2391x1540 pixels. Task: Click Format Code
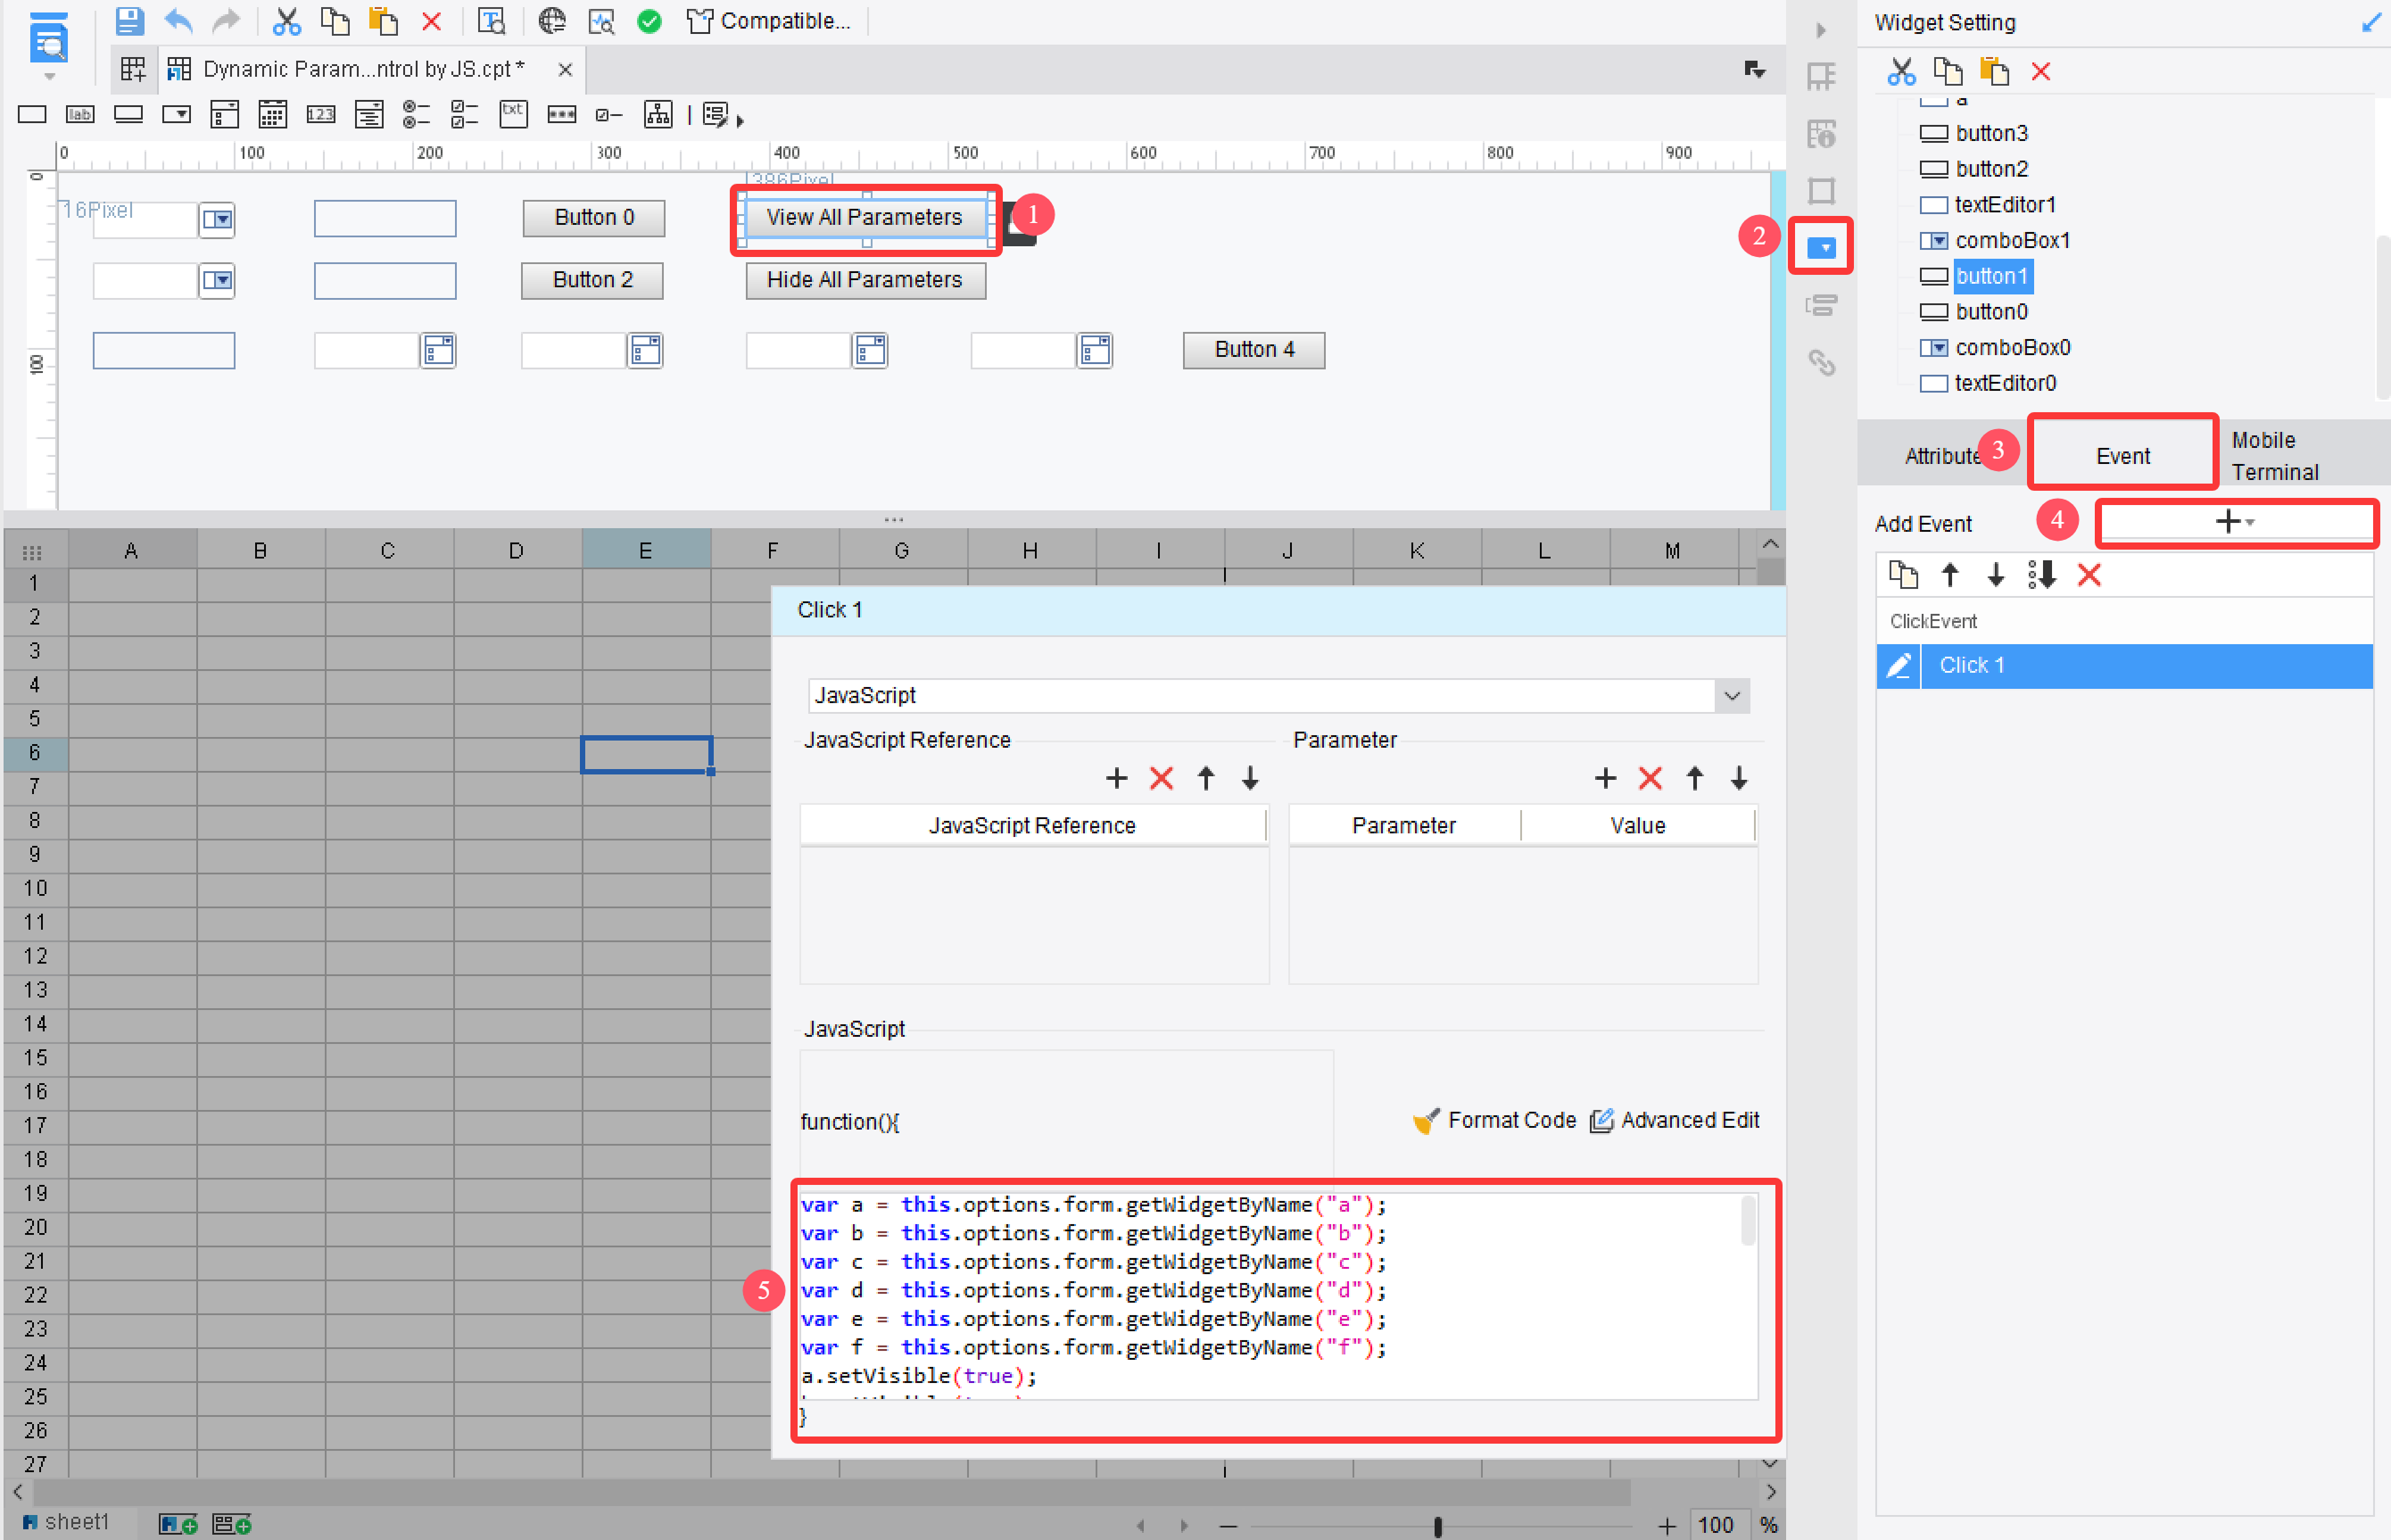(x=1495, y=1120)
